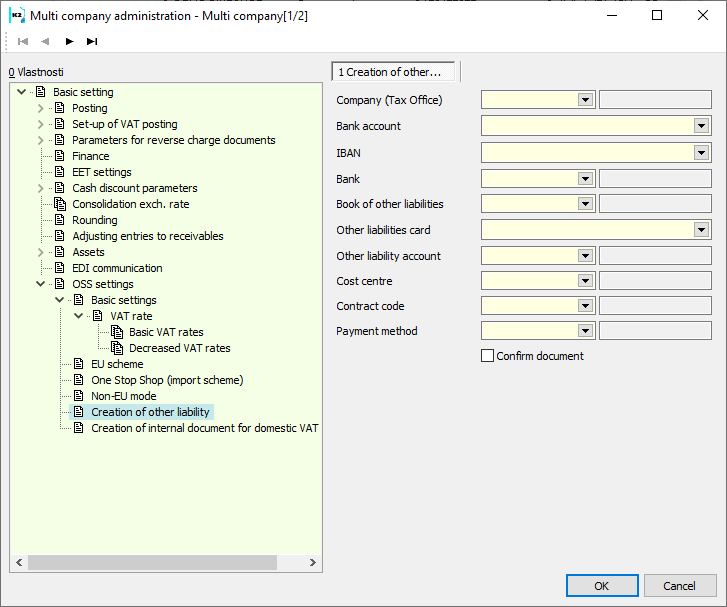Open the Bank account dropdown

coord(701,126)
